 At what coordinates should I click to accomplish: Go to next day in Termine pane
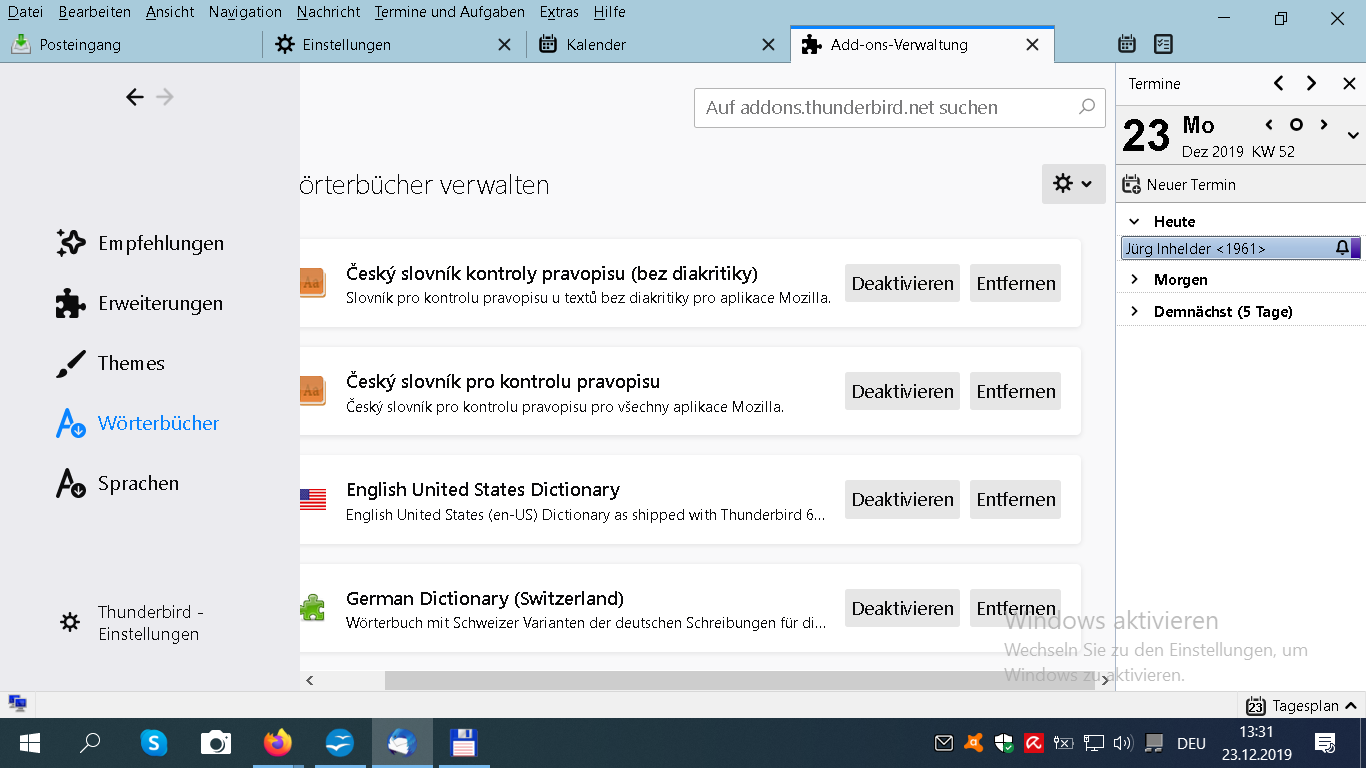(x=1324, y=125)
